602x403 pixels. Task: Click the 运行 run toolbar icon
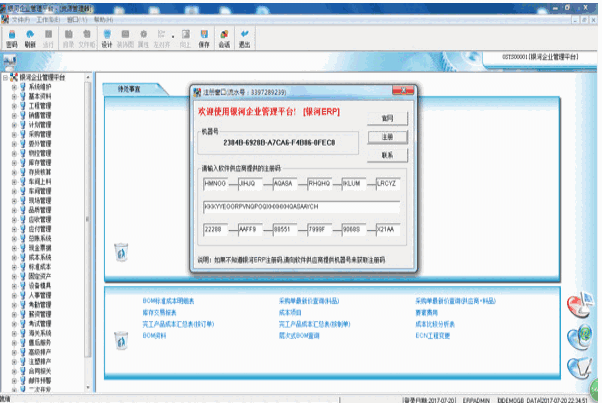tap(48, 39)
